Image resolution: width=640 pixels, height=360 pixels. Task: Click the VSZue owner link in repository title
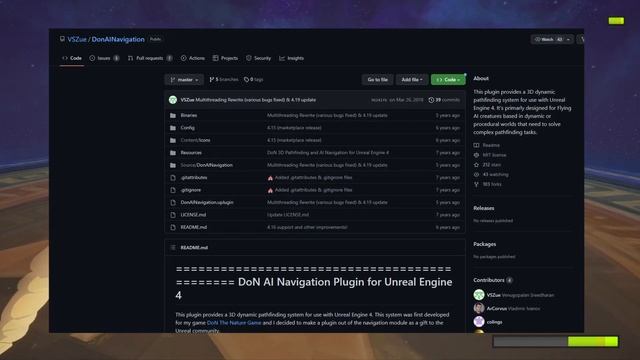coord(77,39)
